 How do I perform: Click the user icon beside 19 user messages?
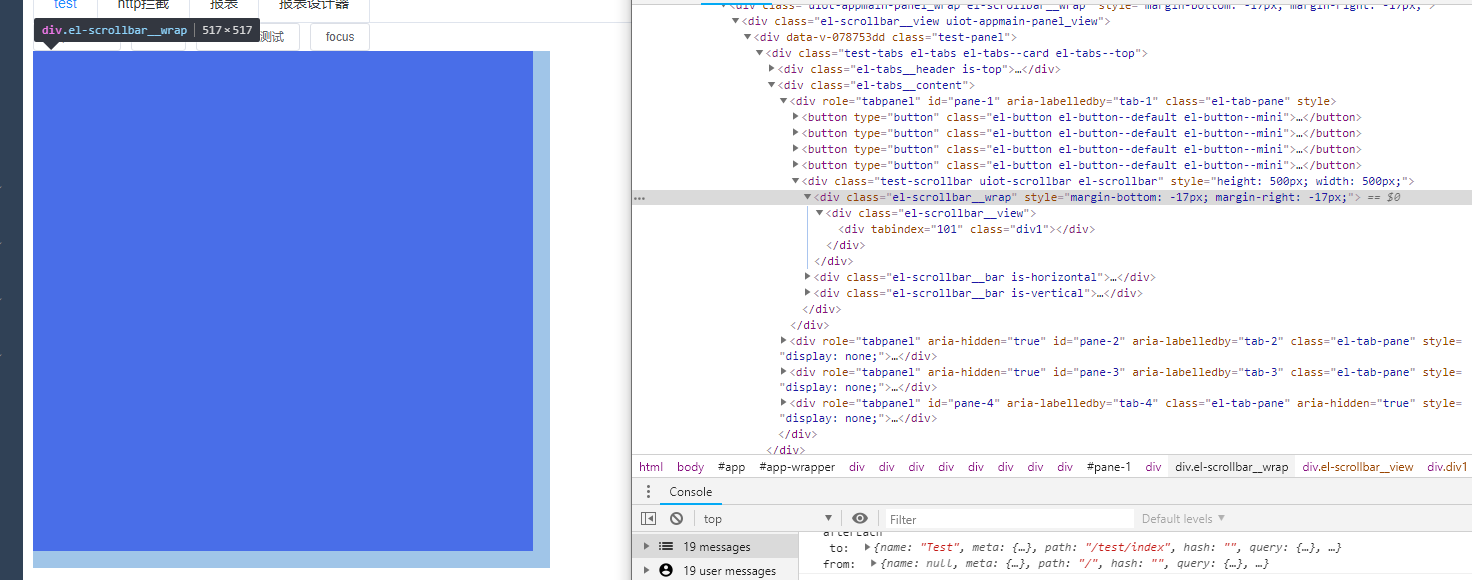click(x=666, y=570)
